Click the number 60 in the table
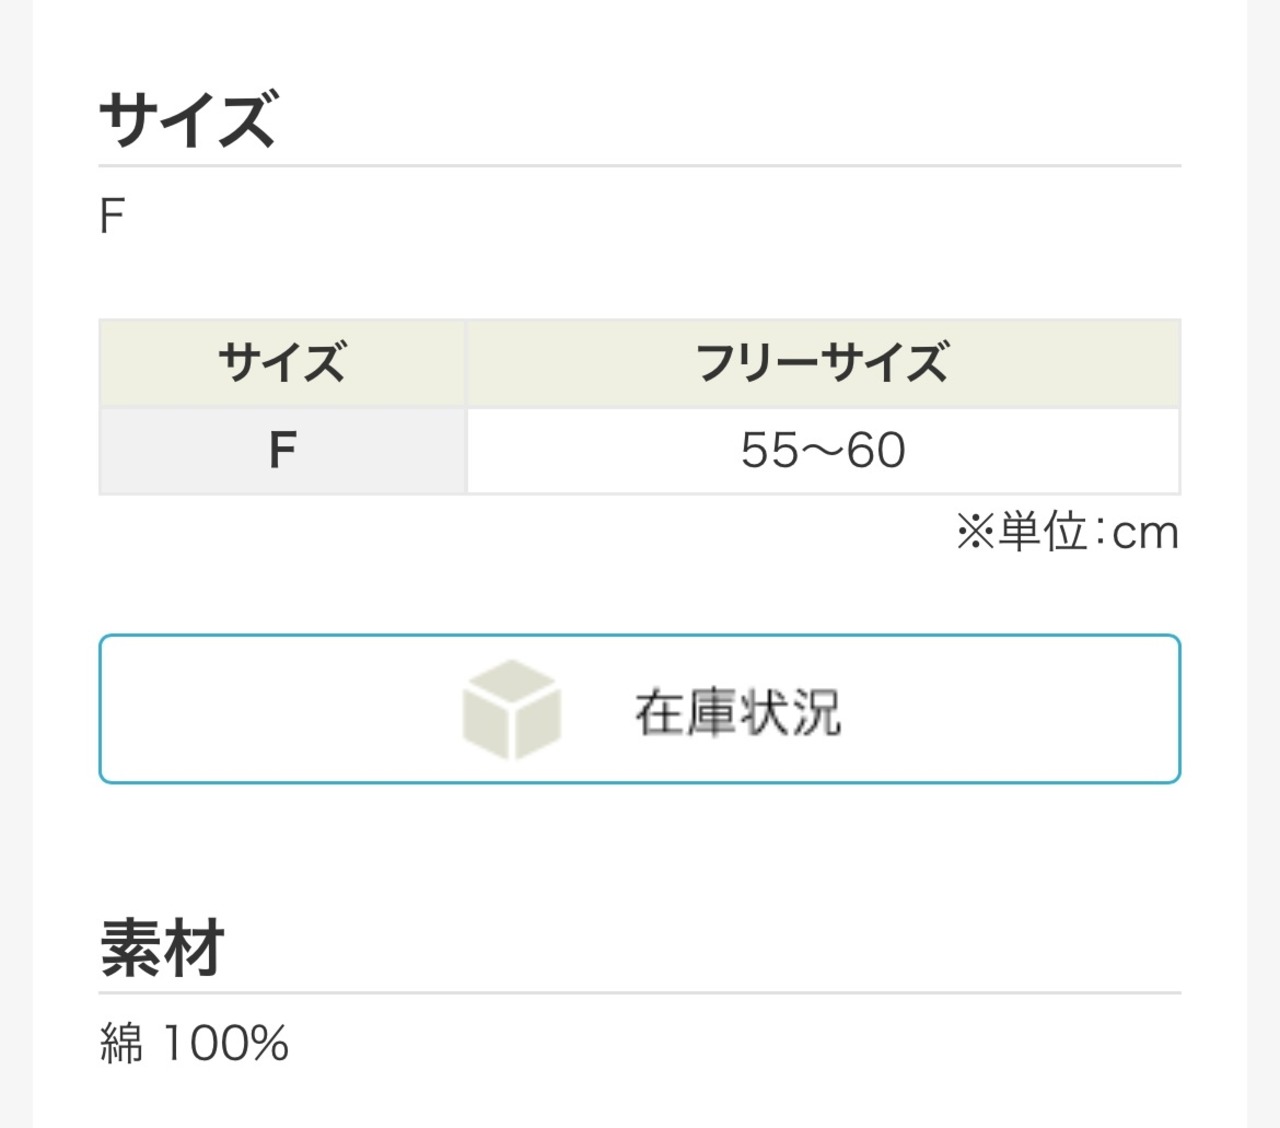Image resolution: width=1280 pixels, height=1128 pixels. pyautogui.click(x=877, y=450)
